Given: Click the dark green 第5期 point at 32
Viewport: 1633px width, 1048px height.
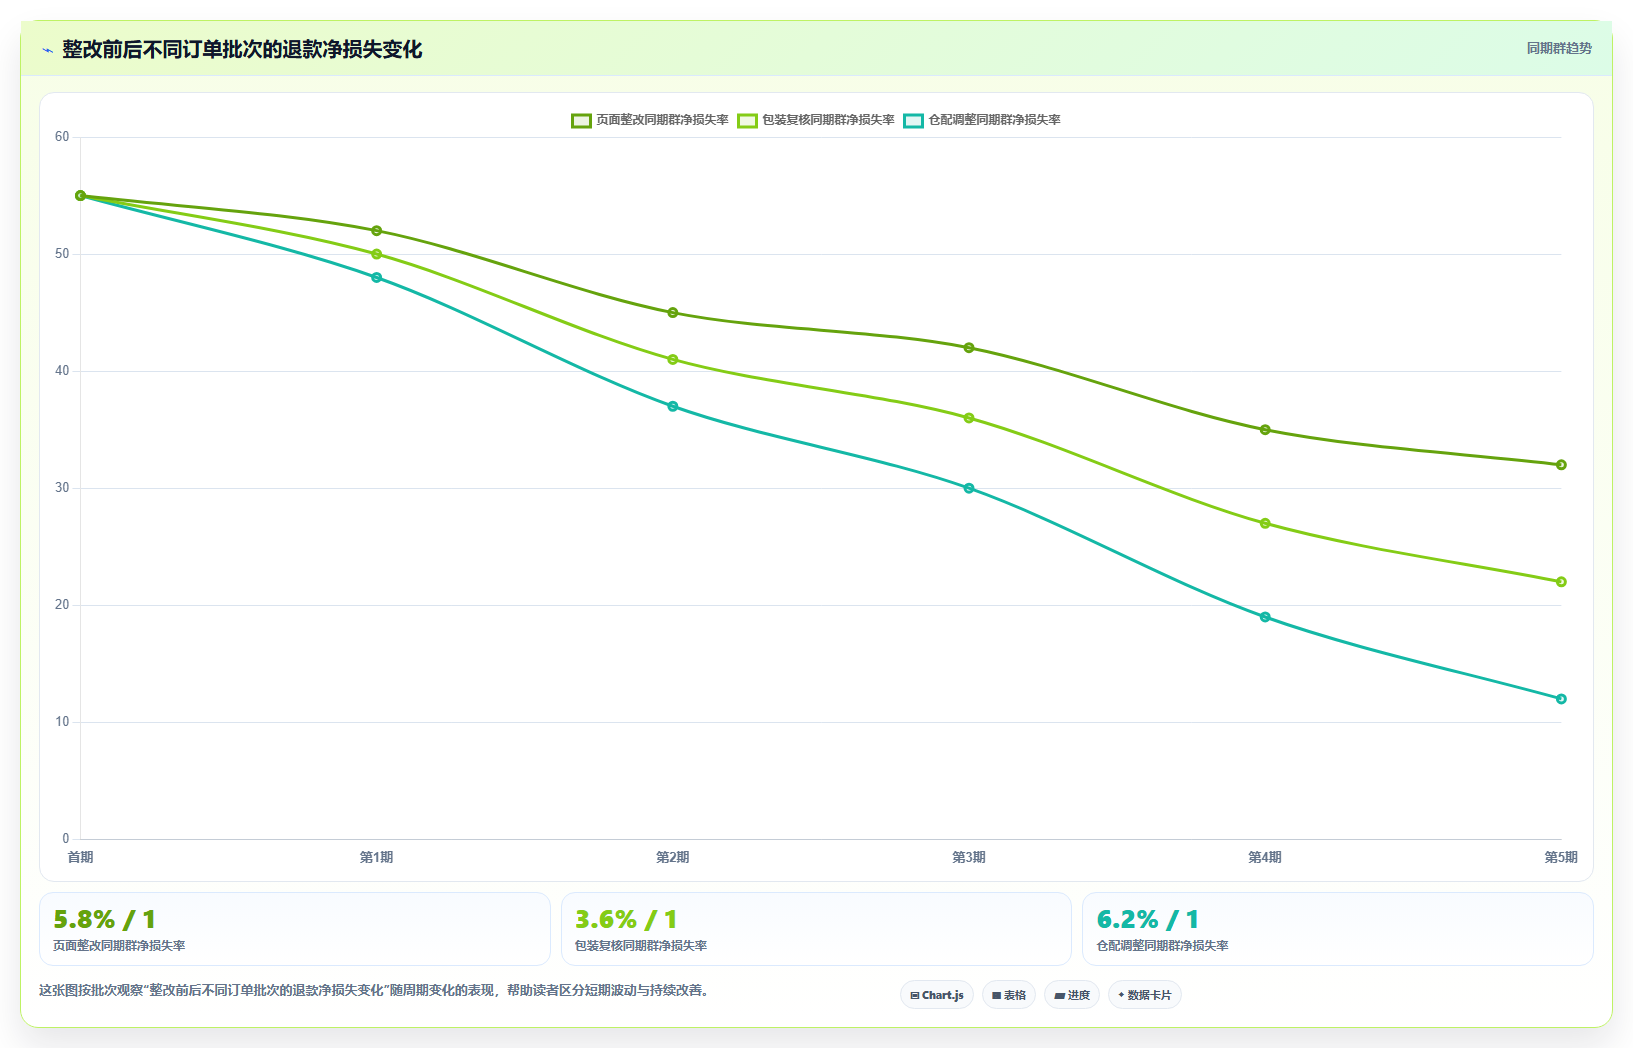Looking at the screenshot, I should (x=1561, y=465).
